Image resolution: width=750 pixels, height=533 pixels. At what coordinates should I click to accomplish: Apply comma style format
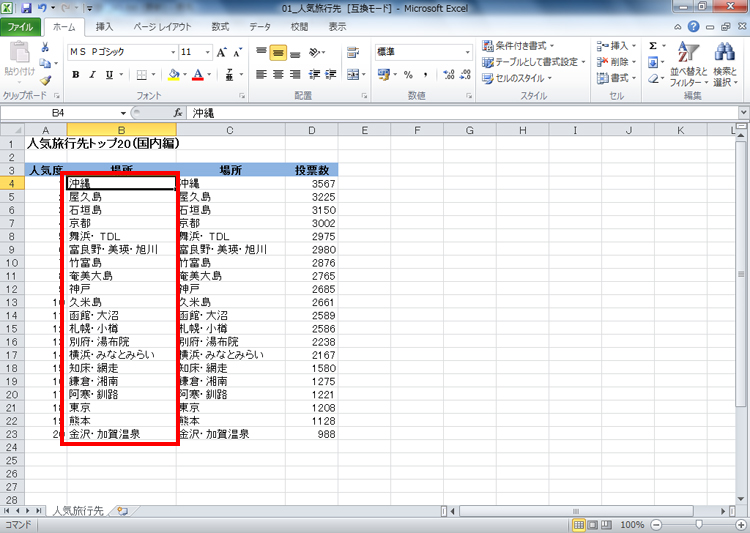425,75
